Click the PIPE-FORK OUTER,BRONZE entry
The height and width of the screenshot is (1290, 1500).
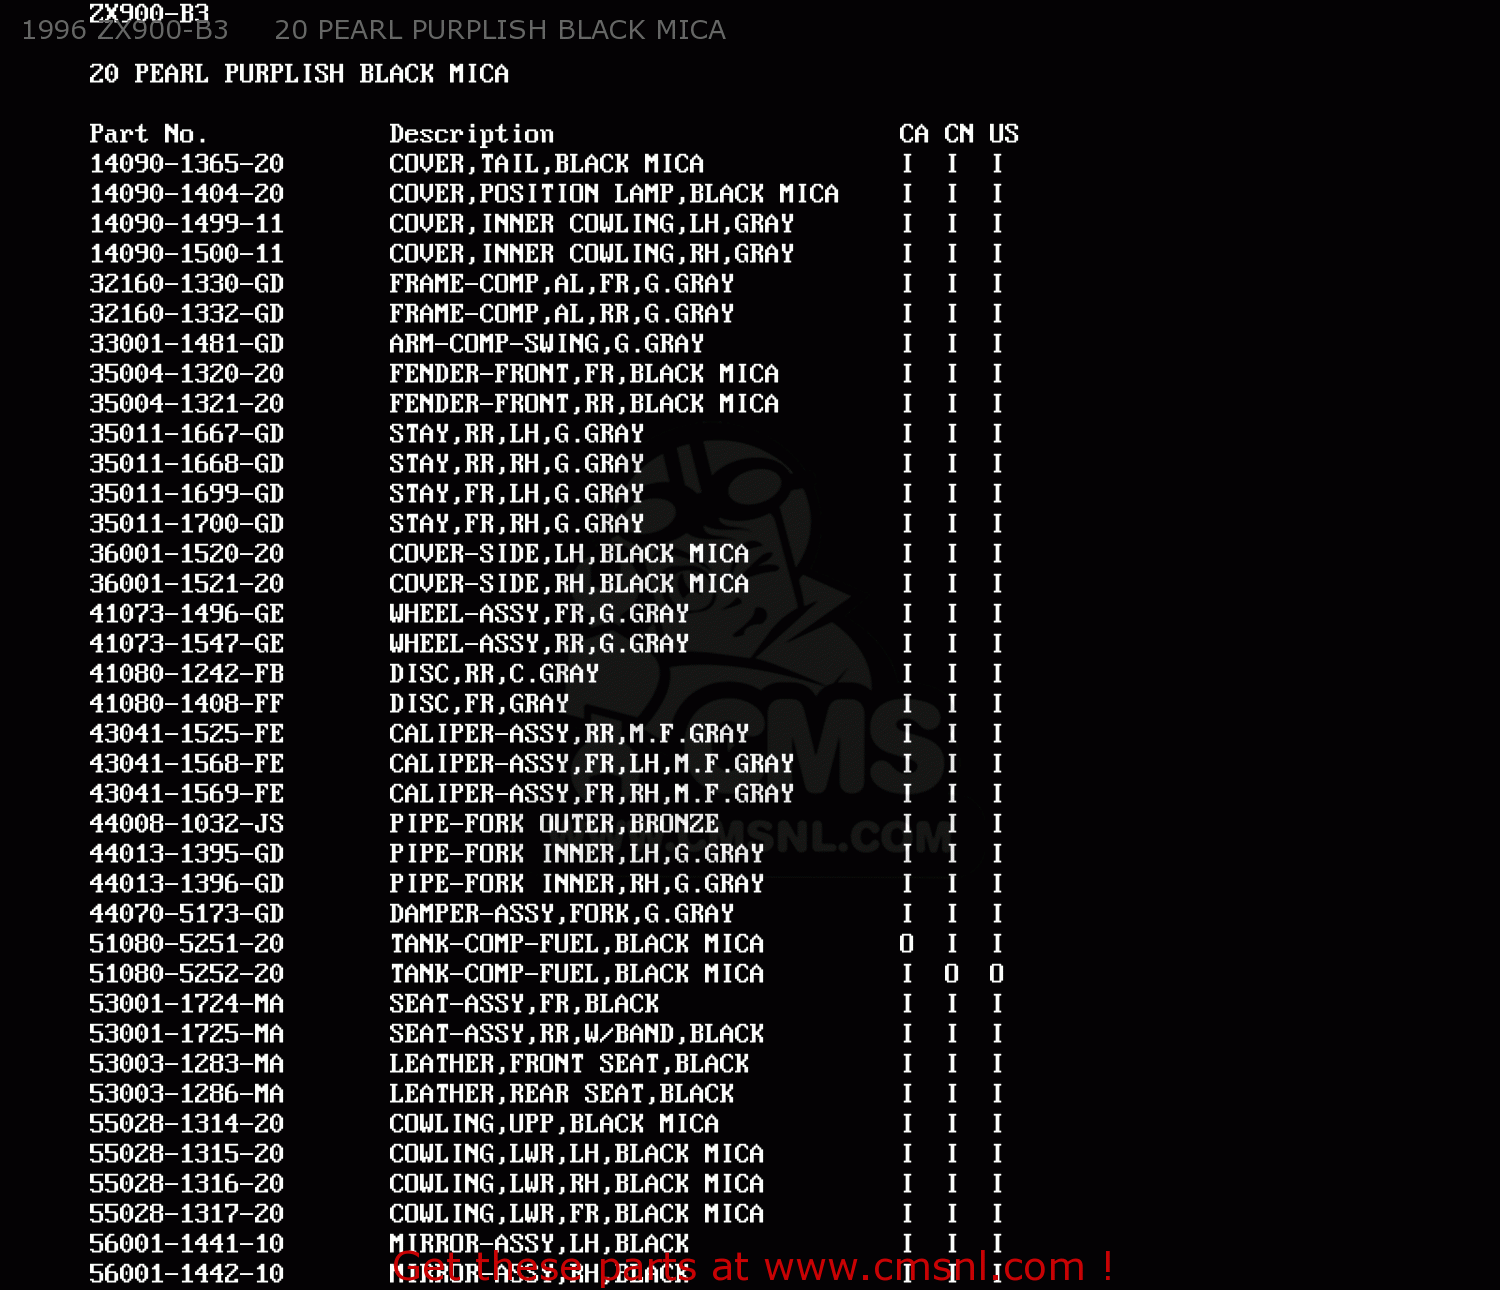pyautogui.click(x=554, y=824)
